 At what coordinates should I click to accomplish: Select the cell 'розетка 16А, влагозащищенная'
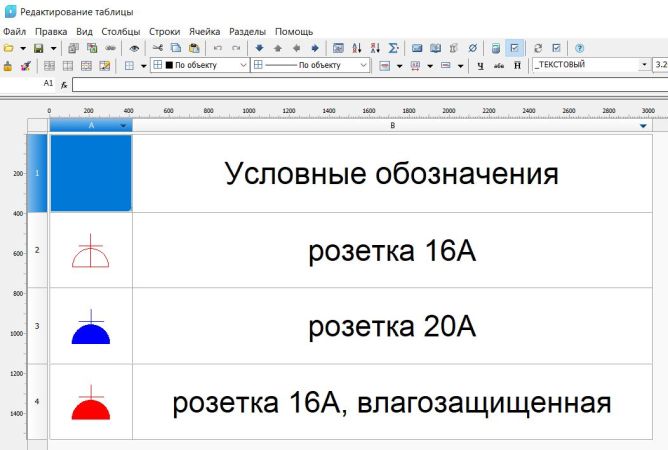click(x=392, y=401)
